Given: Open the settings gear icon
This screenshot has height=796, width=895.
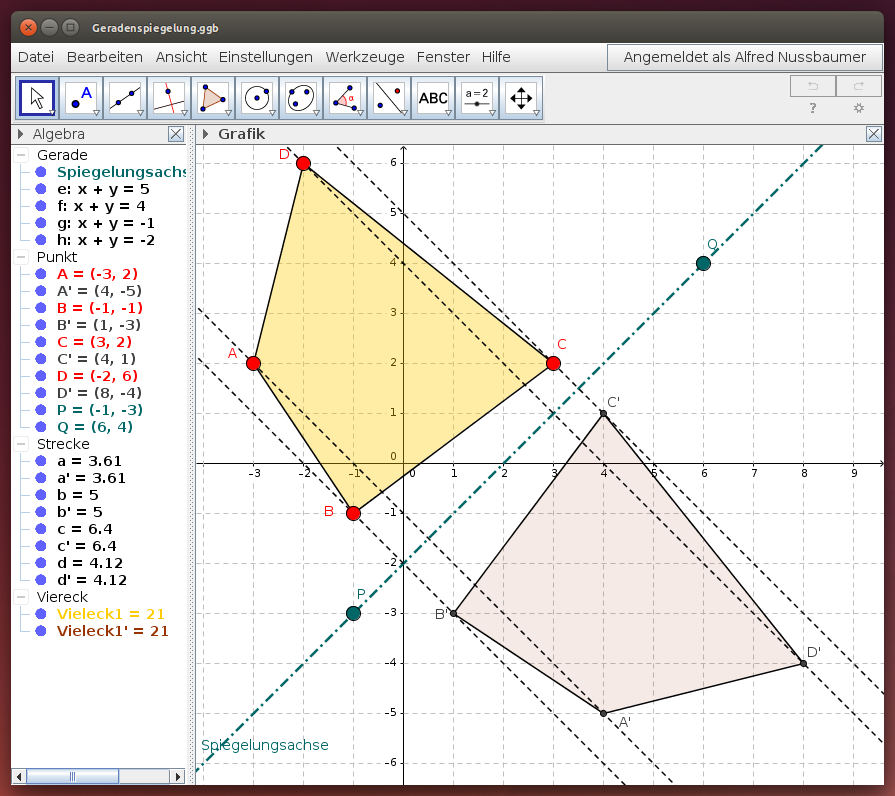Looking at the screenshot, I should pyautogui.click(x=858, y=108).
